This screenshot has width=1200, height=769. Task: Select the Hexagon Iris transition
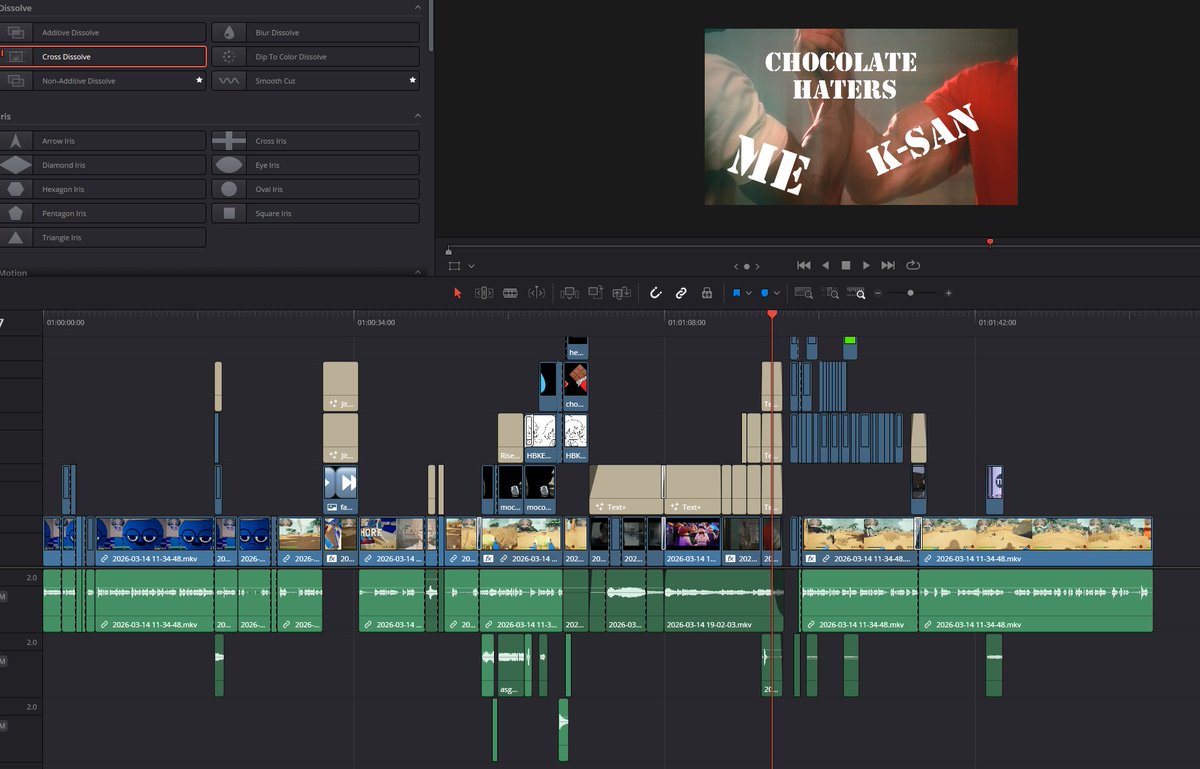(x=102, y=189)
